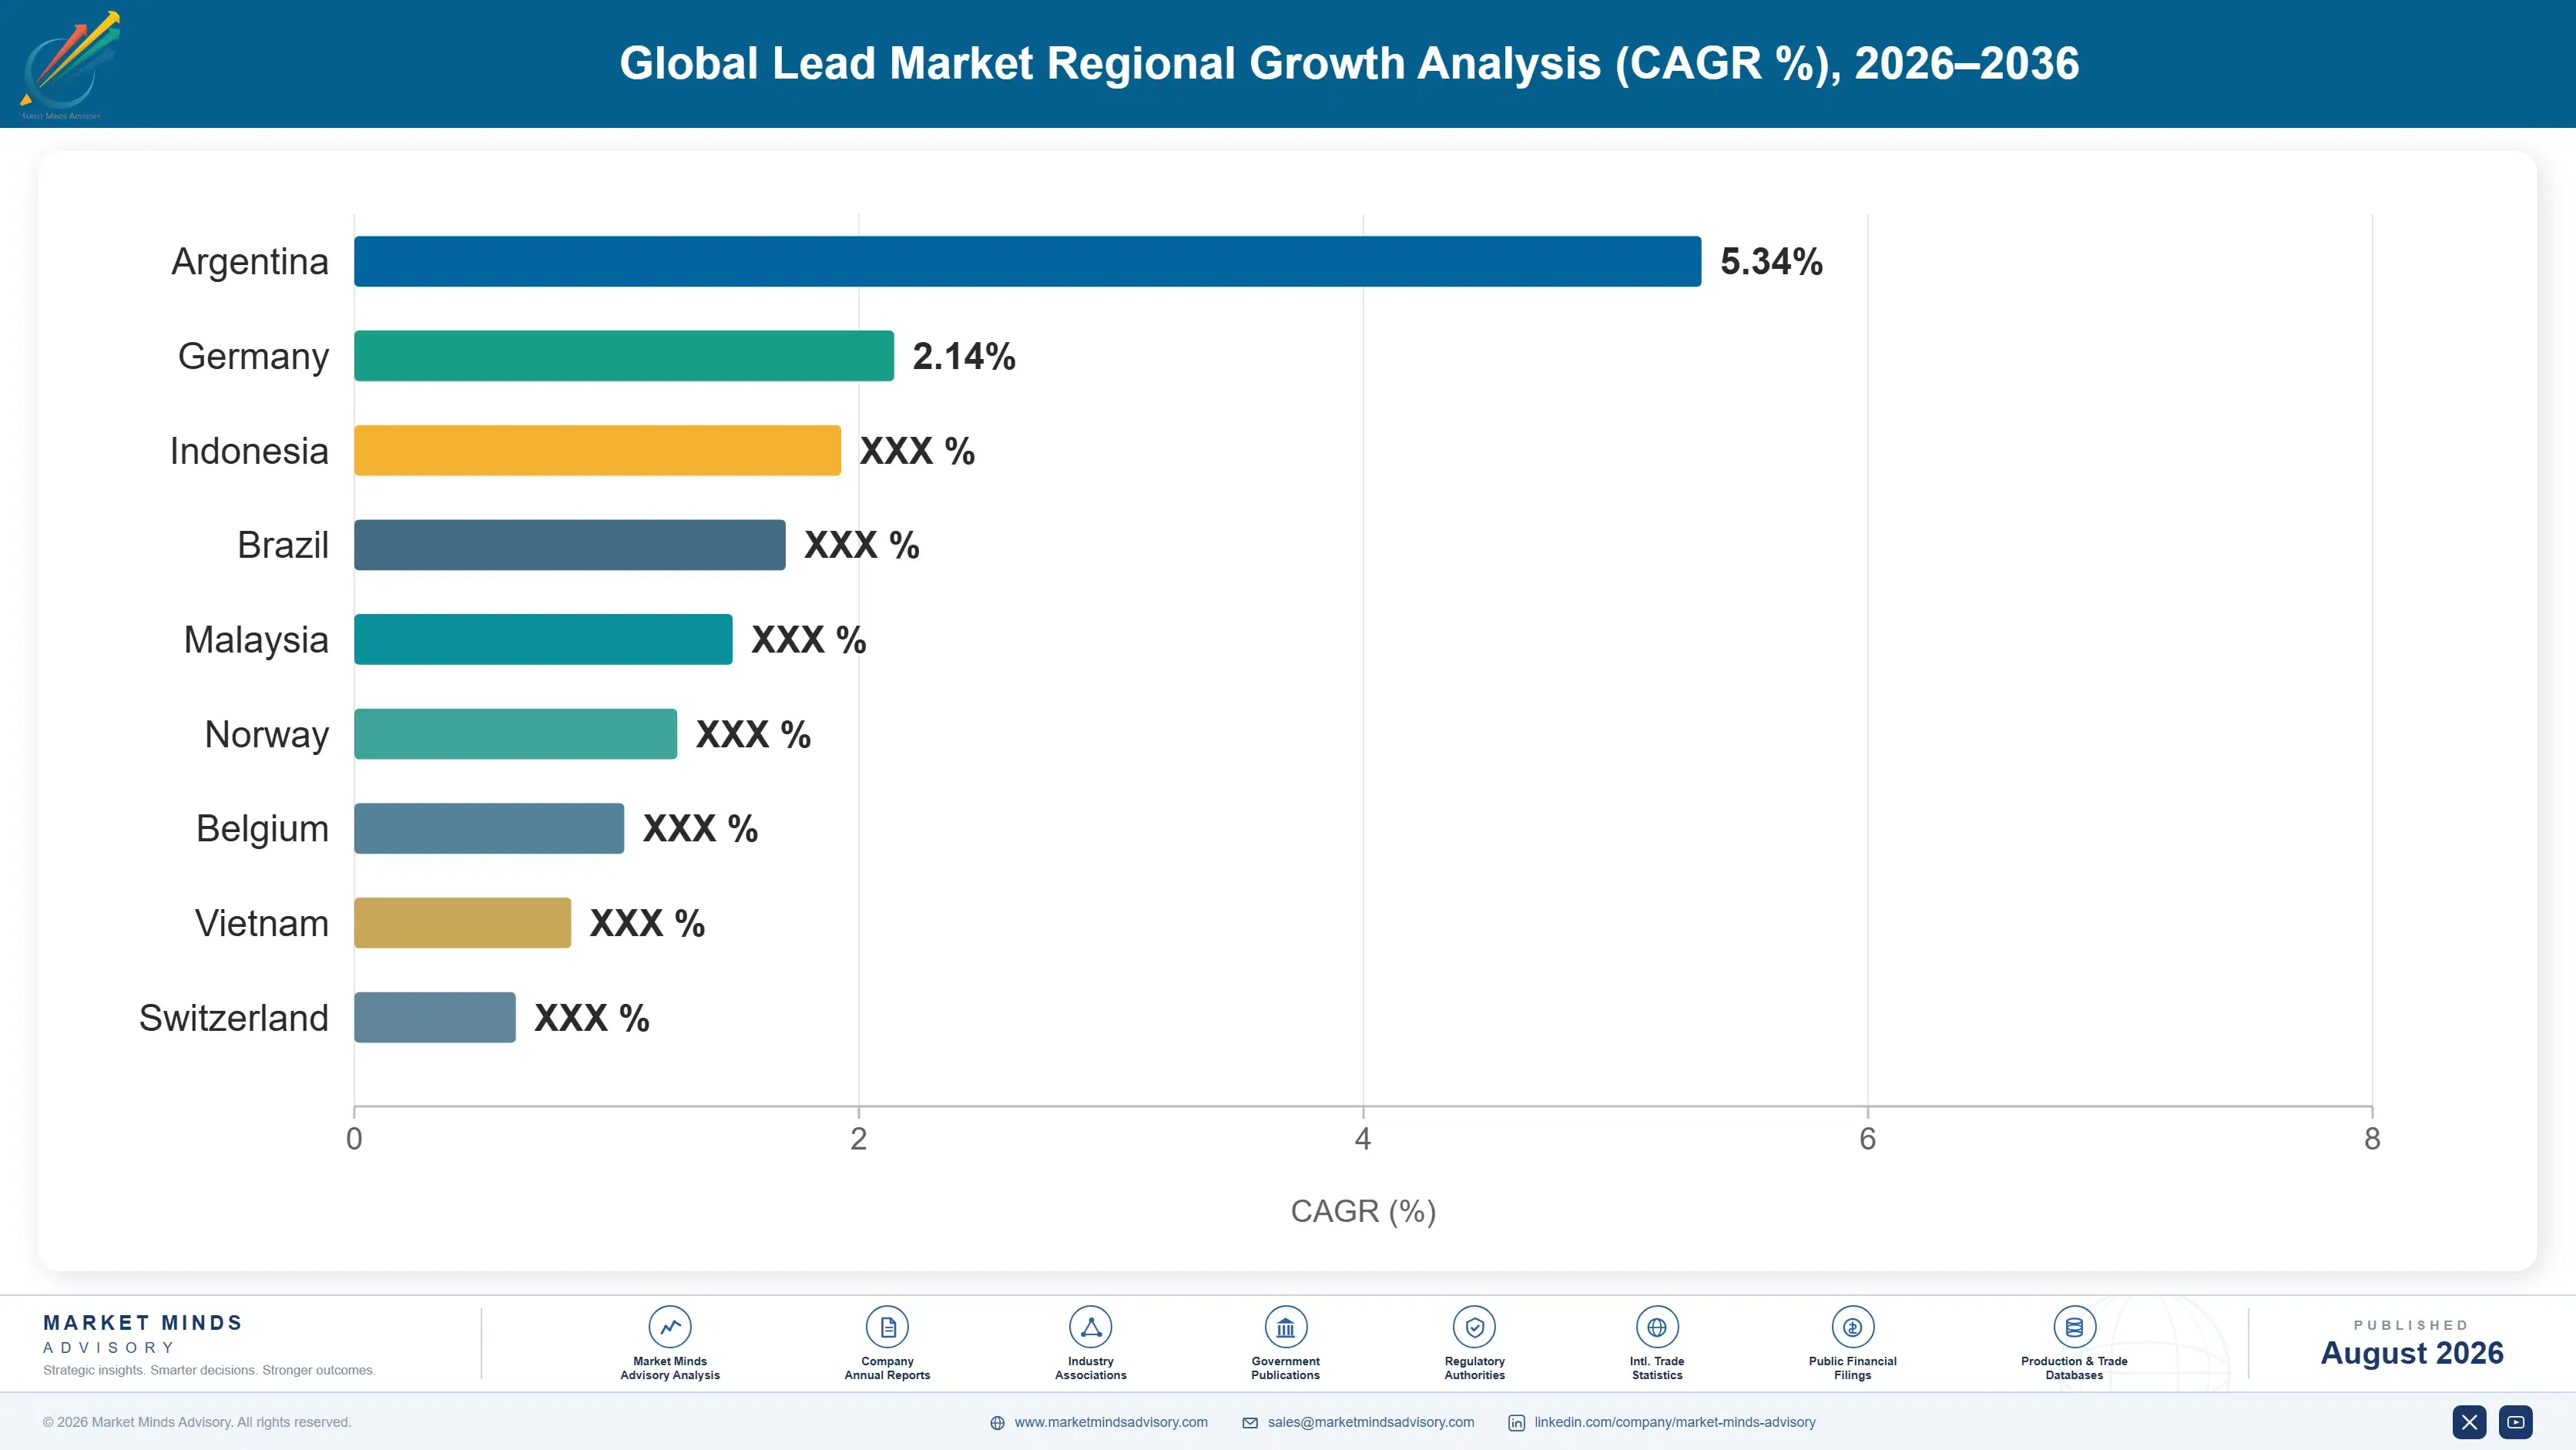Click the Argentina axis label
The image size is (2576, 1450).
250,262
